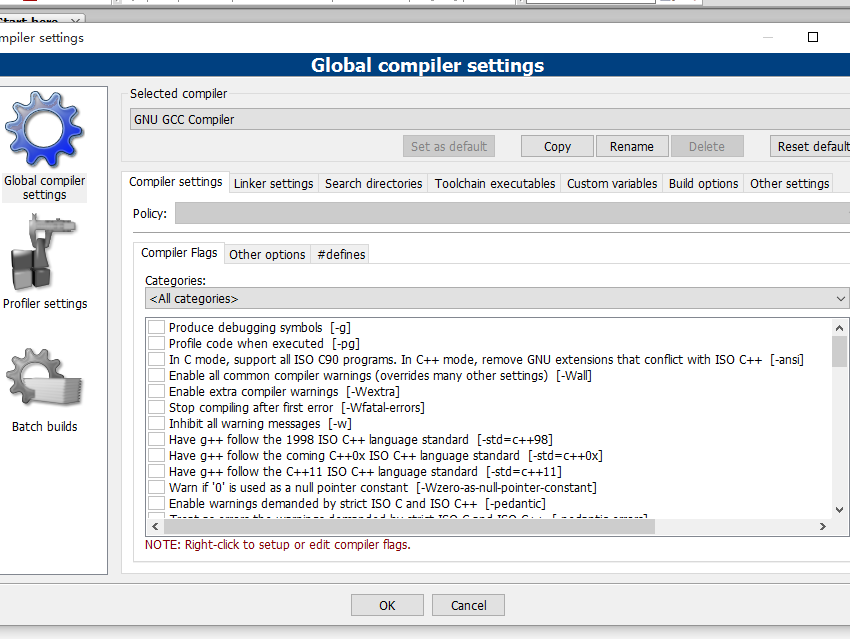Image resolution: width=850 pixels, height=639 pixels.
Task: Enable Produce debugging symbols [-g] checkbox
Action: [x=157, y=327]
